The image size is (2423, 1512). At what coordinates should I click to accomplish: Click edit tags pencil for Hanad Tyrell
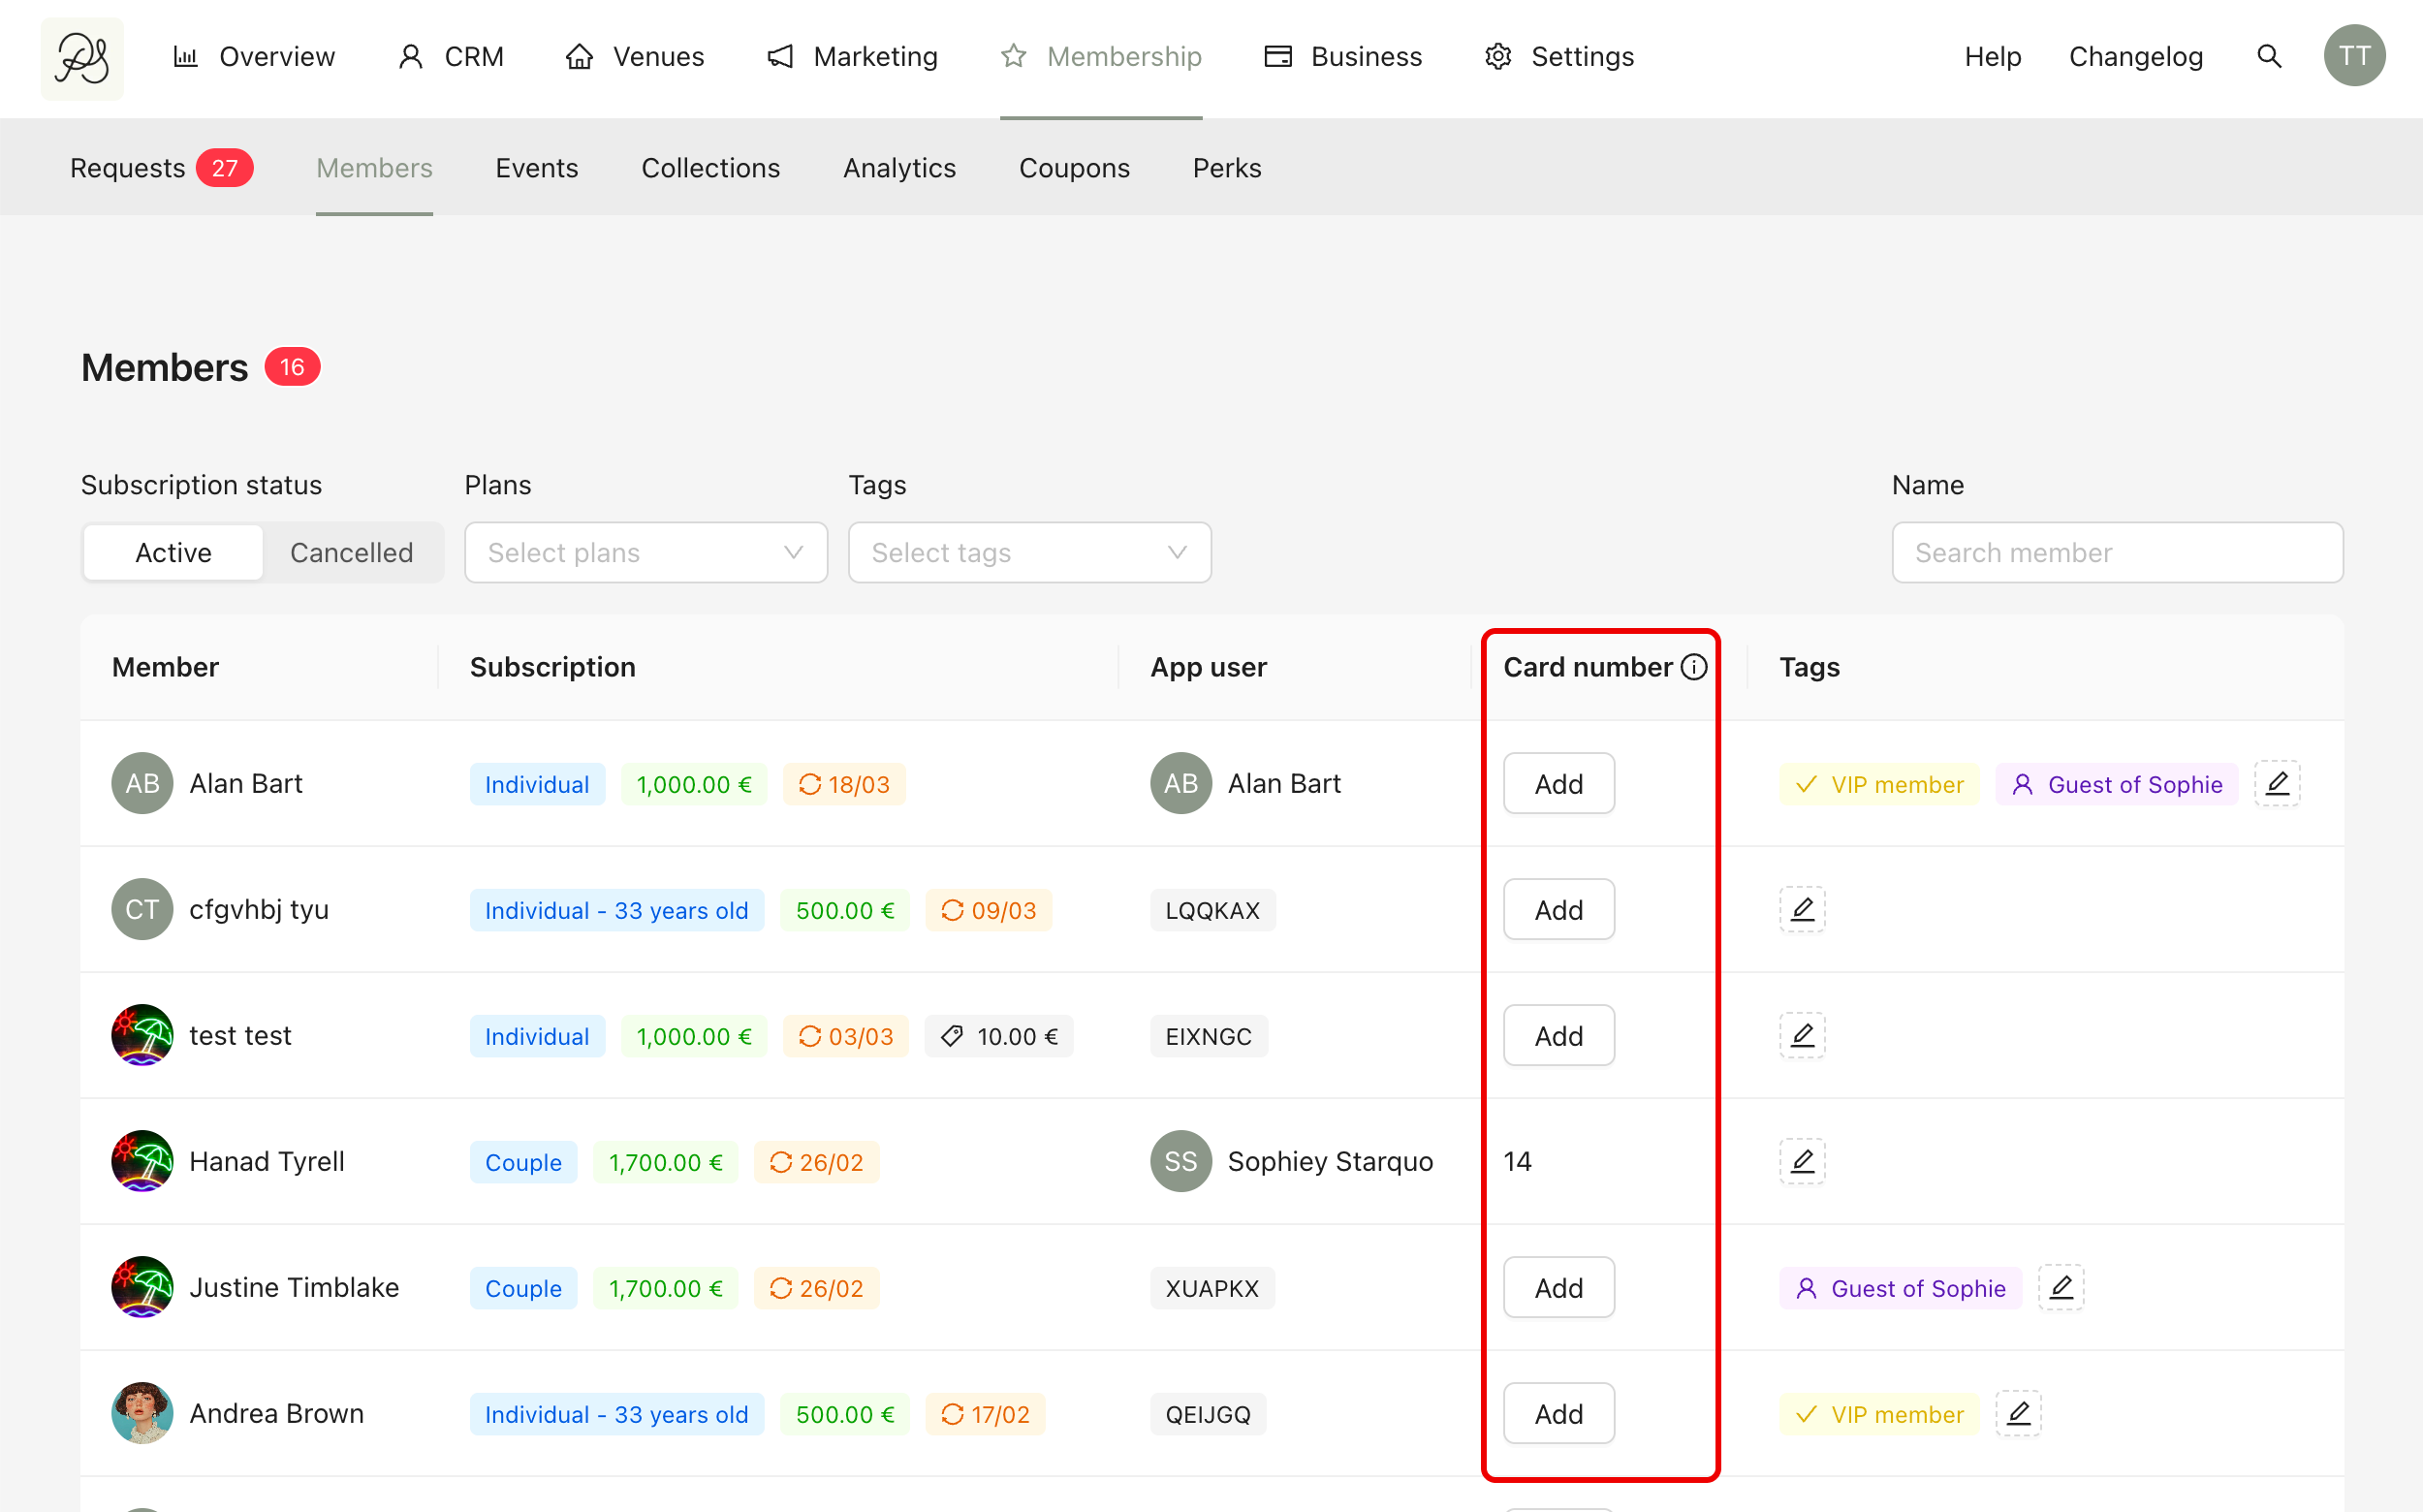(1802, 1161)
